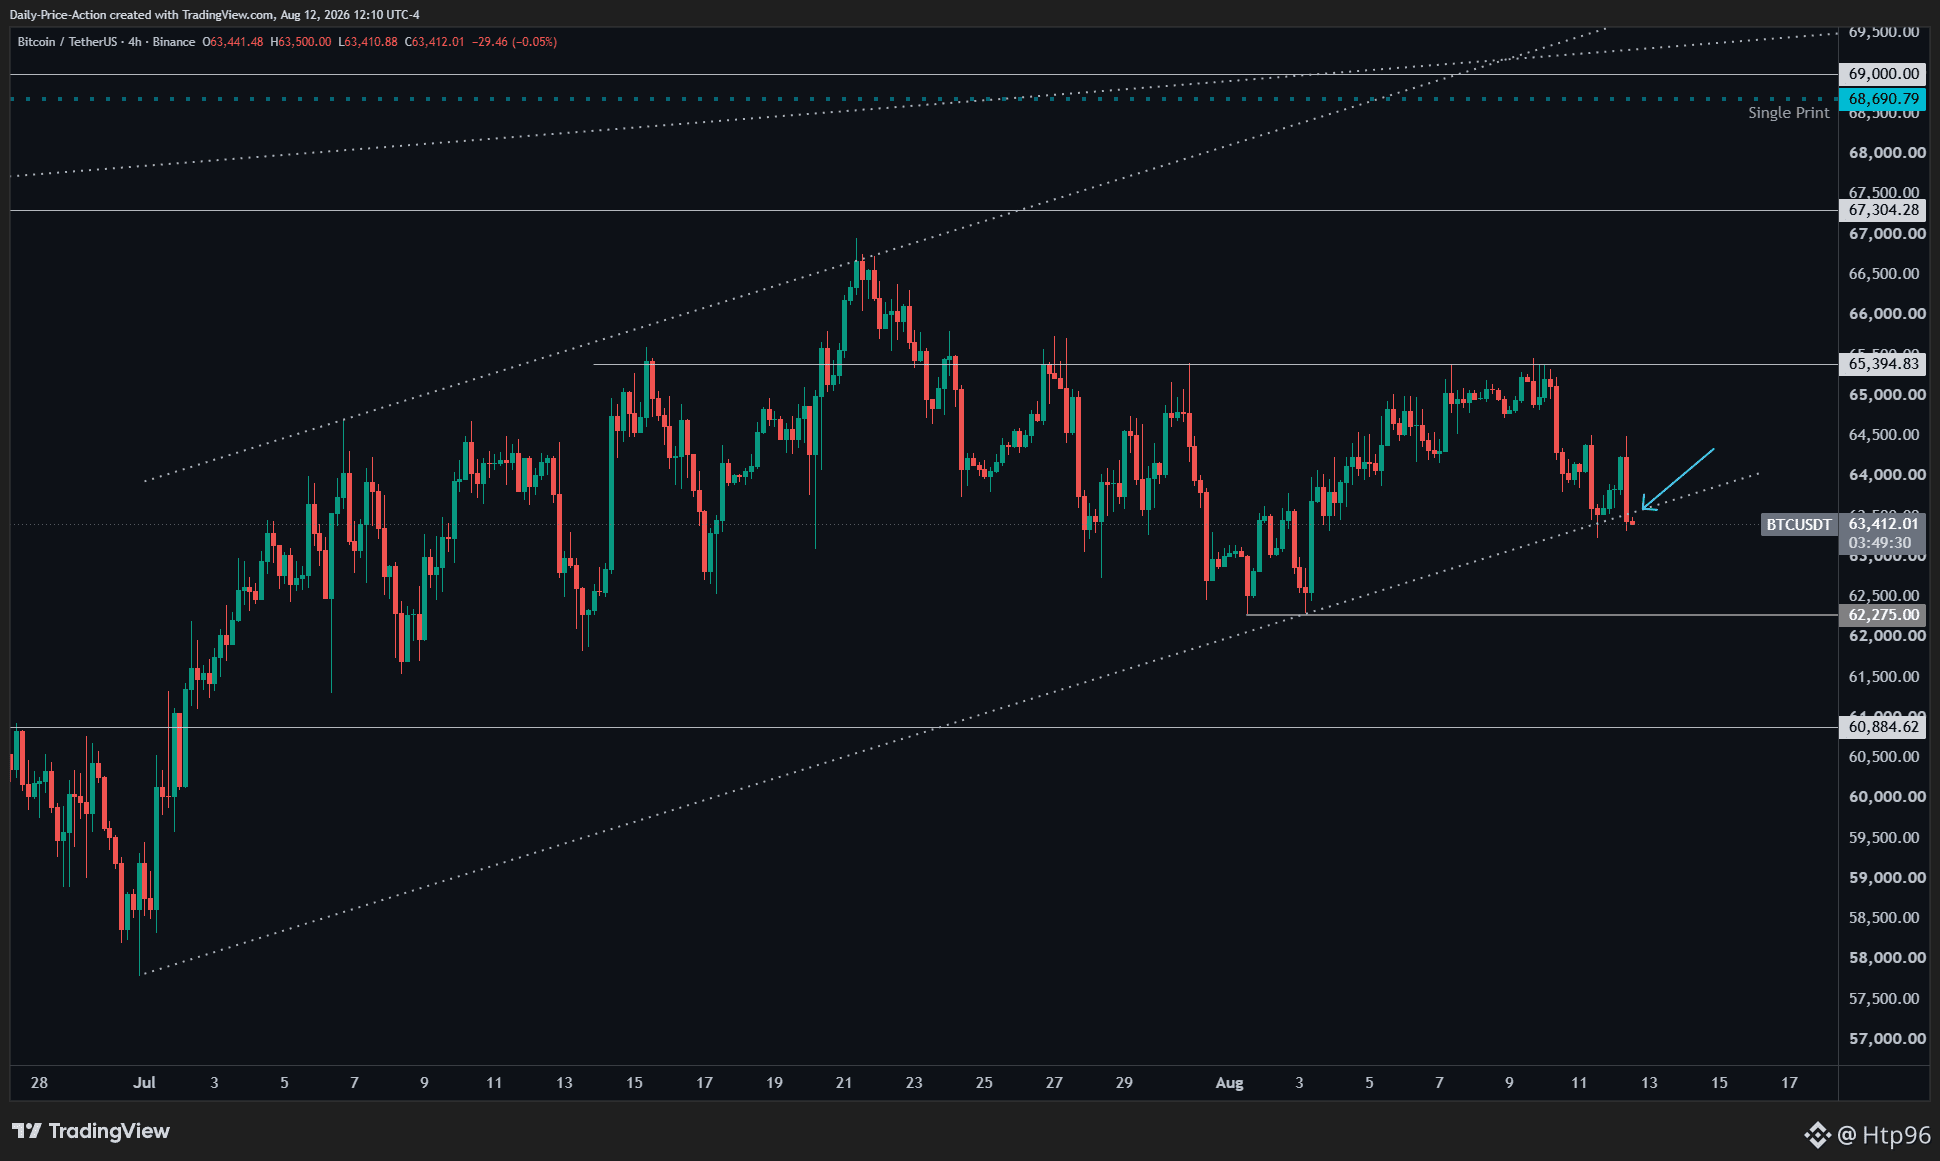This screenshot has height=1161, width=1940.
Task: Click the date 19 on the time axis
Action: tap(774, 1083)
